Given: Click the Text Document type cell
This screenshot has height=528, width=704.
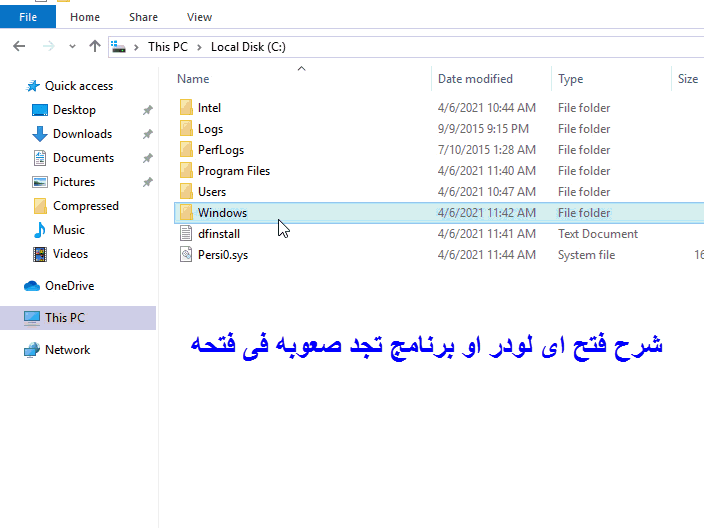Looking at the screenshot, I should [598, 234].
